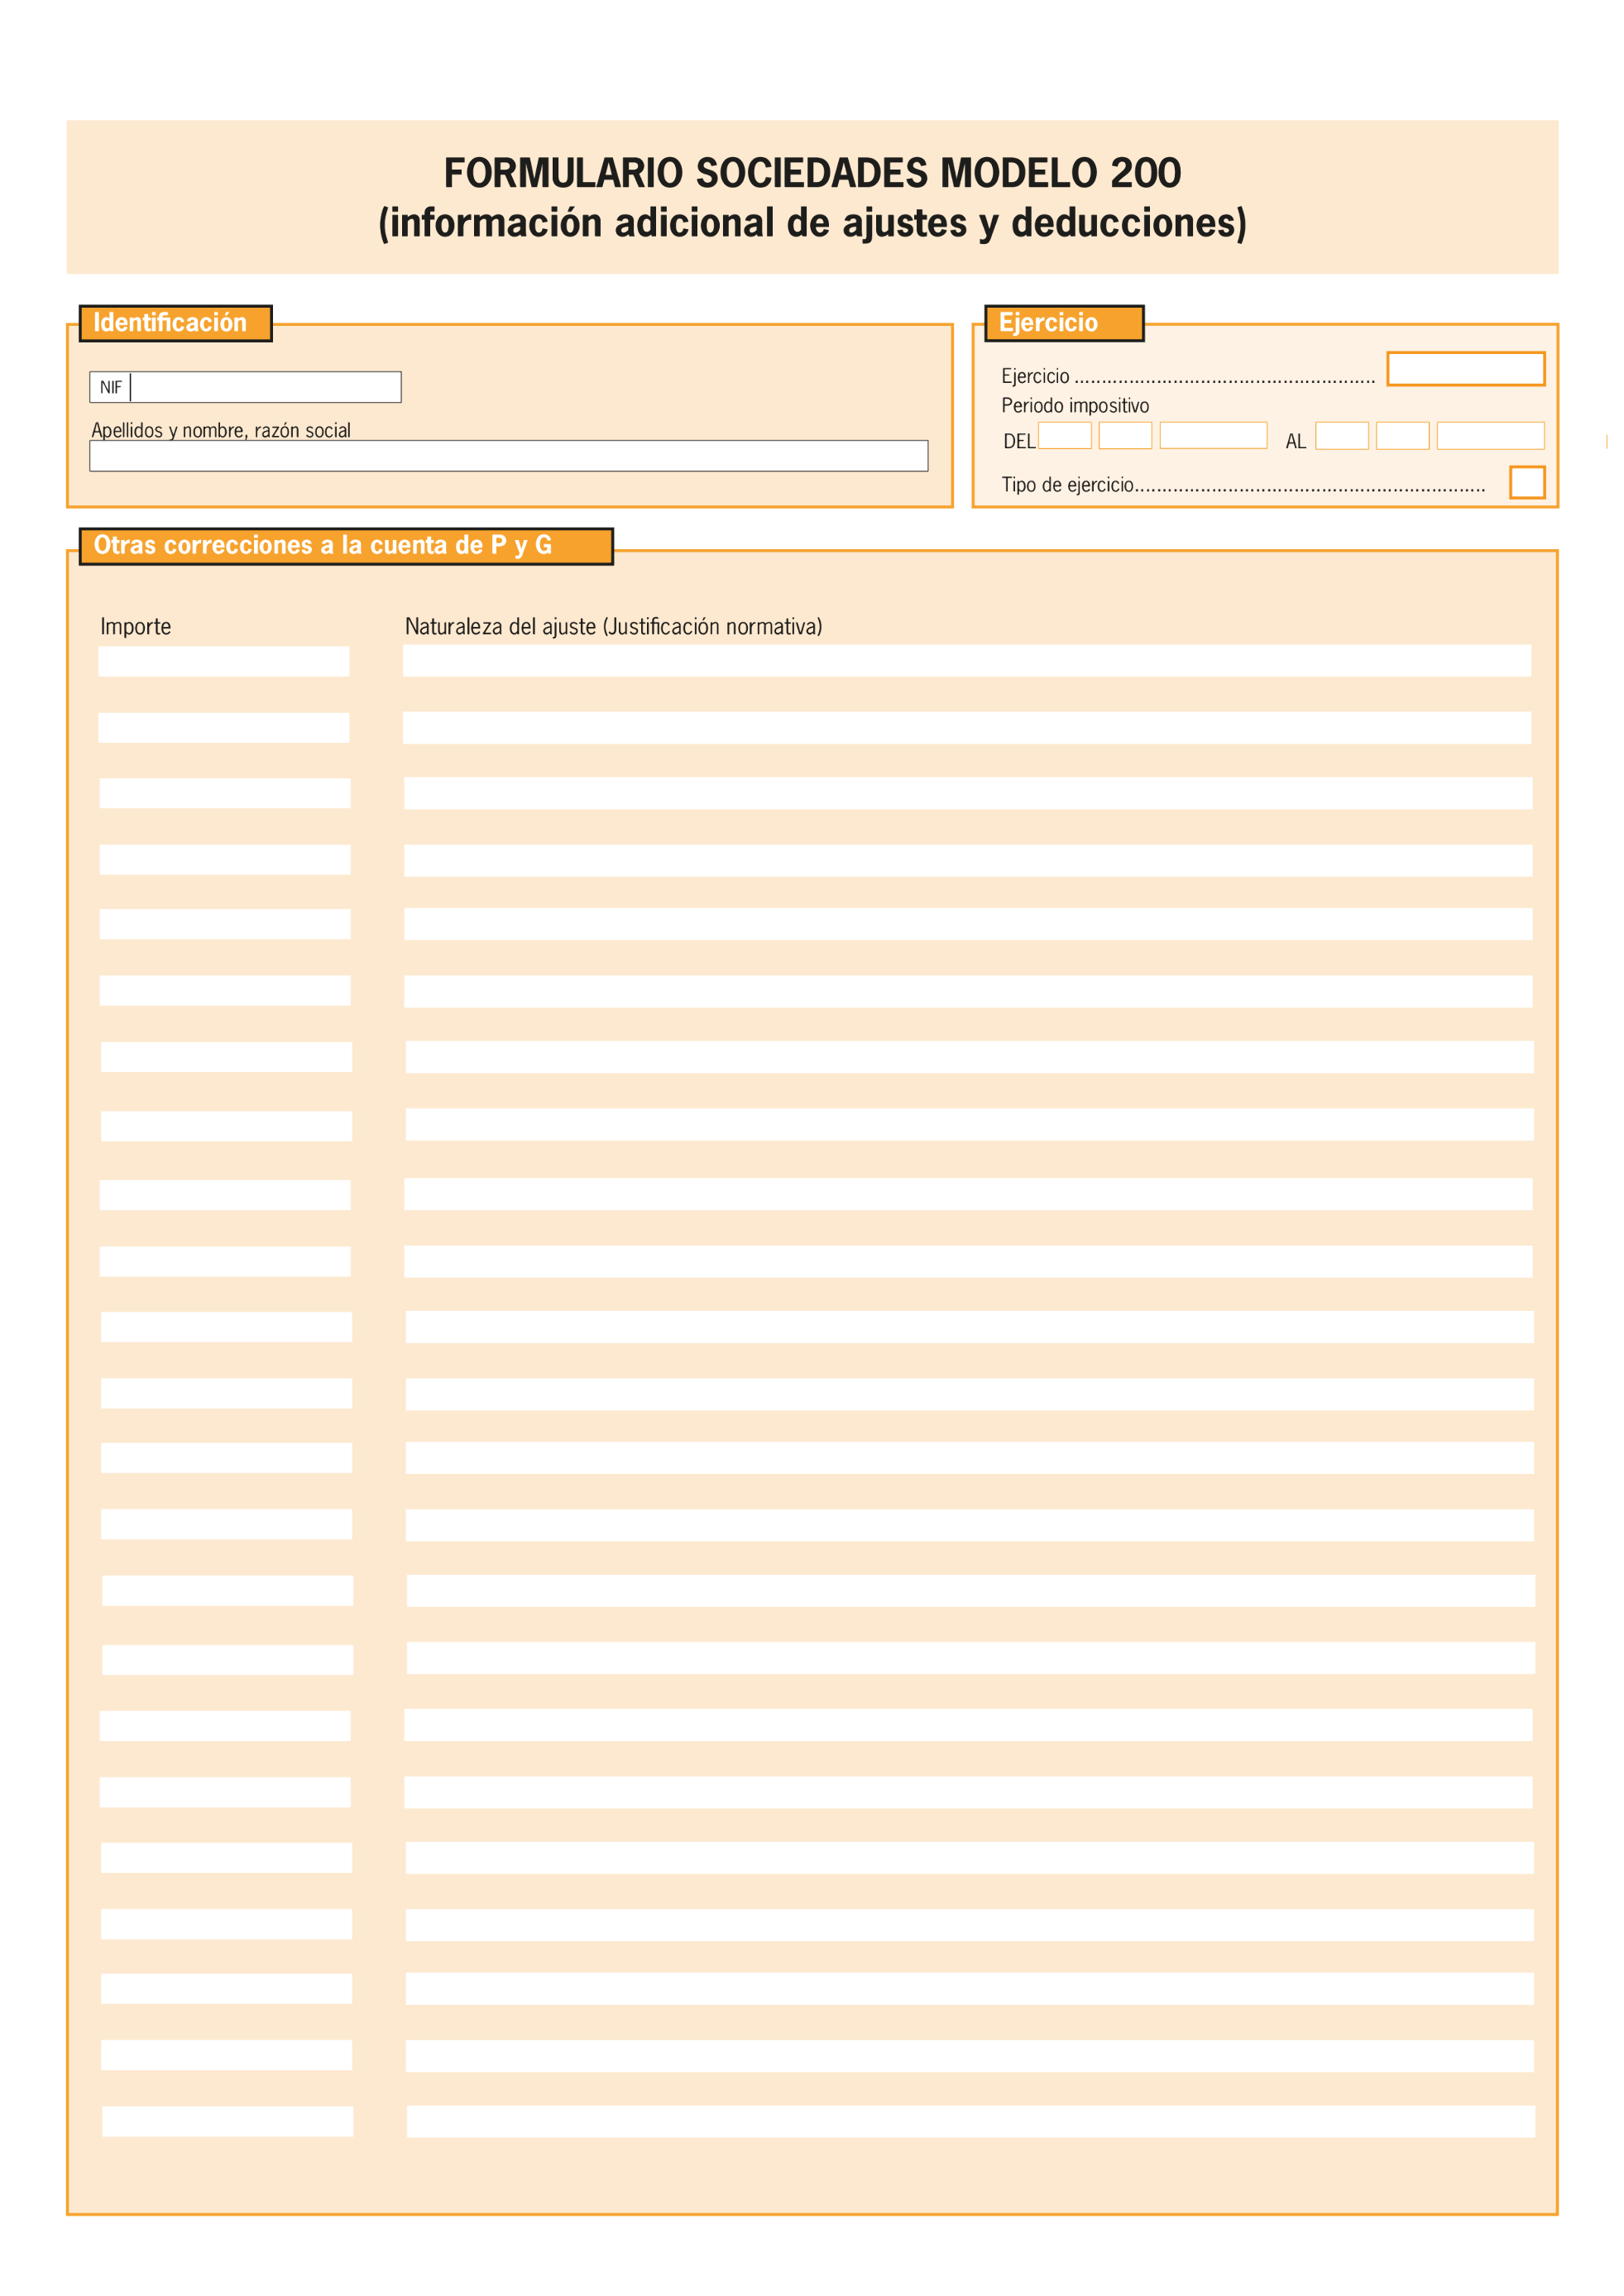The image size is (1624, 2296).
Task: Click the NIF input field
Action: click(265, 387)
